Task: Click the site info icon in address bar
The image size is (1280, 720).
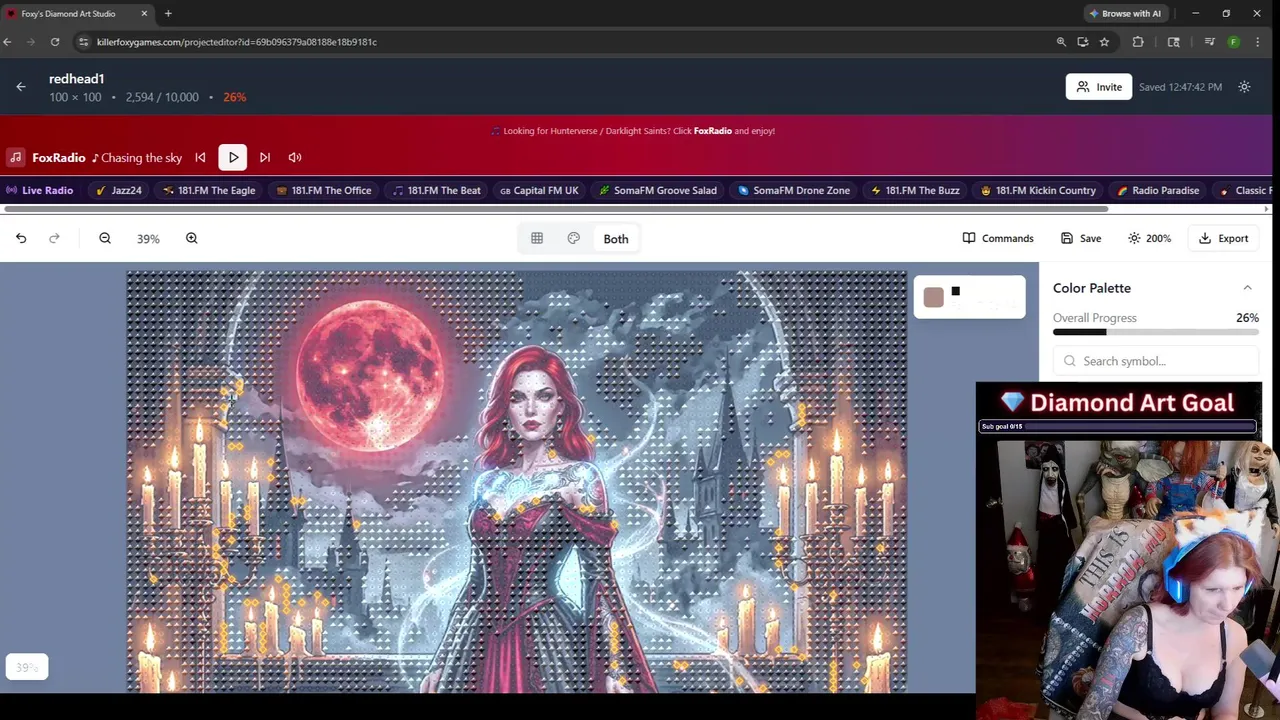Action: 84,42
